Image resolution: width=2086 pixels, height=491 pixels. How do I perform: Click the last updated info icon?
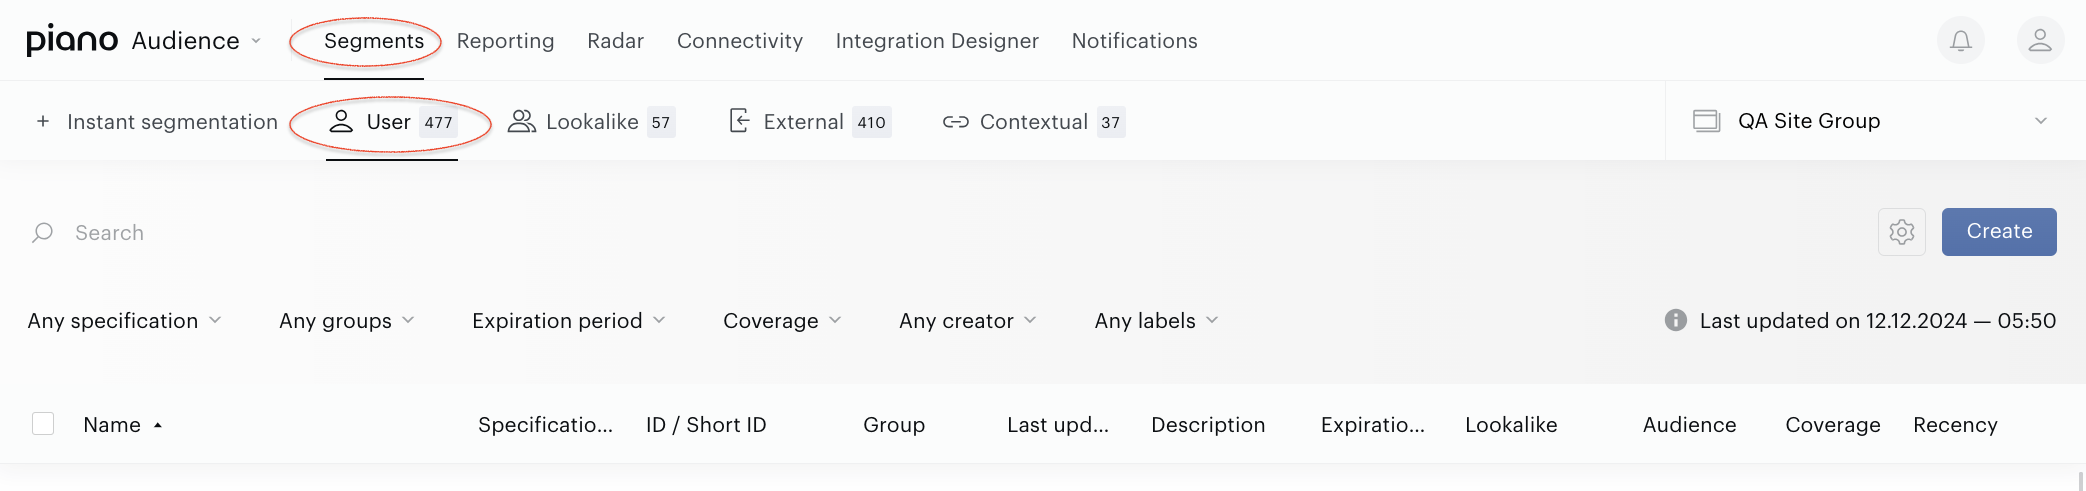(x=1676, y=320)
